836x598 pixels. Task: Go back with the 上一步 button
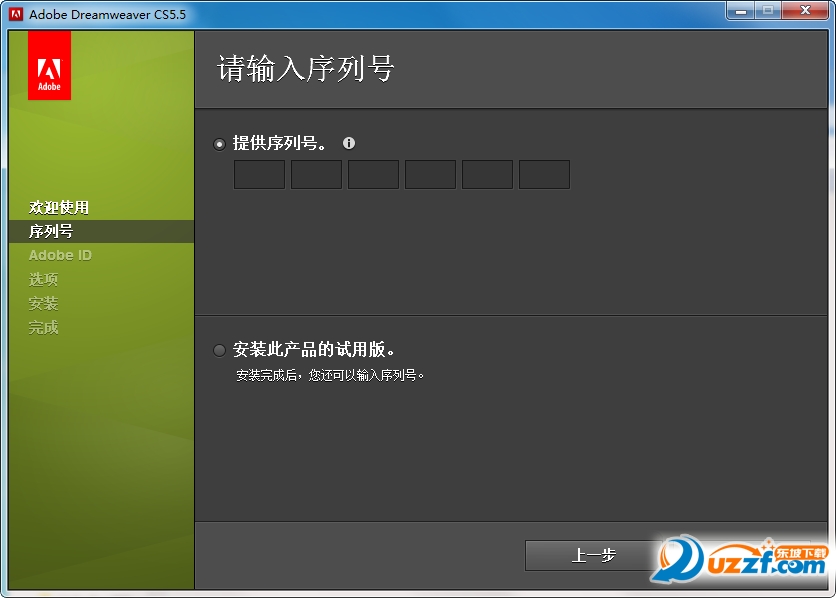[x=593, y=555]
